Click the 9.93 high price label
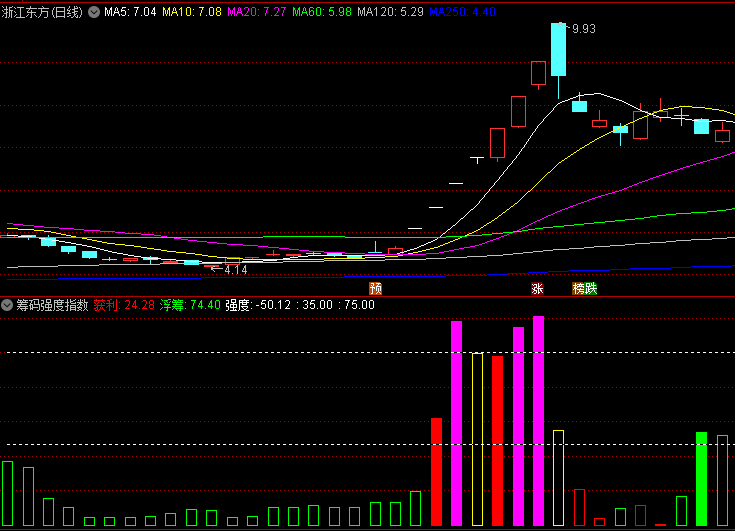This screenshot has height=531, width=735. coord(584,29)
